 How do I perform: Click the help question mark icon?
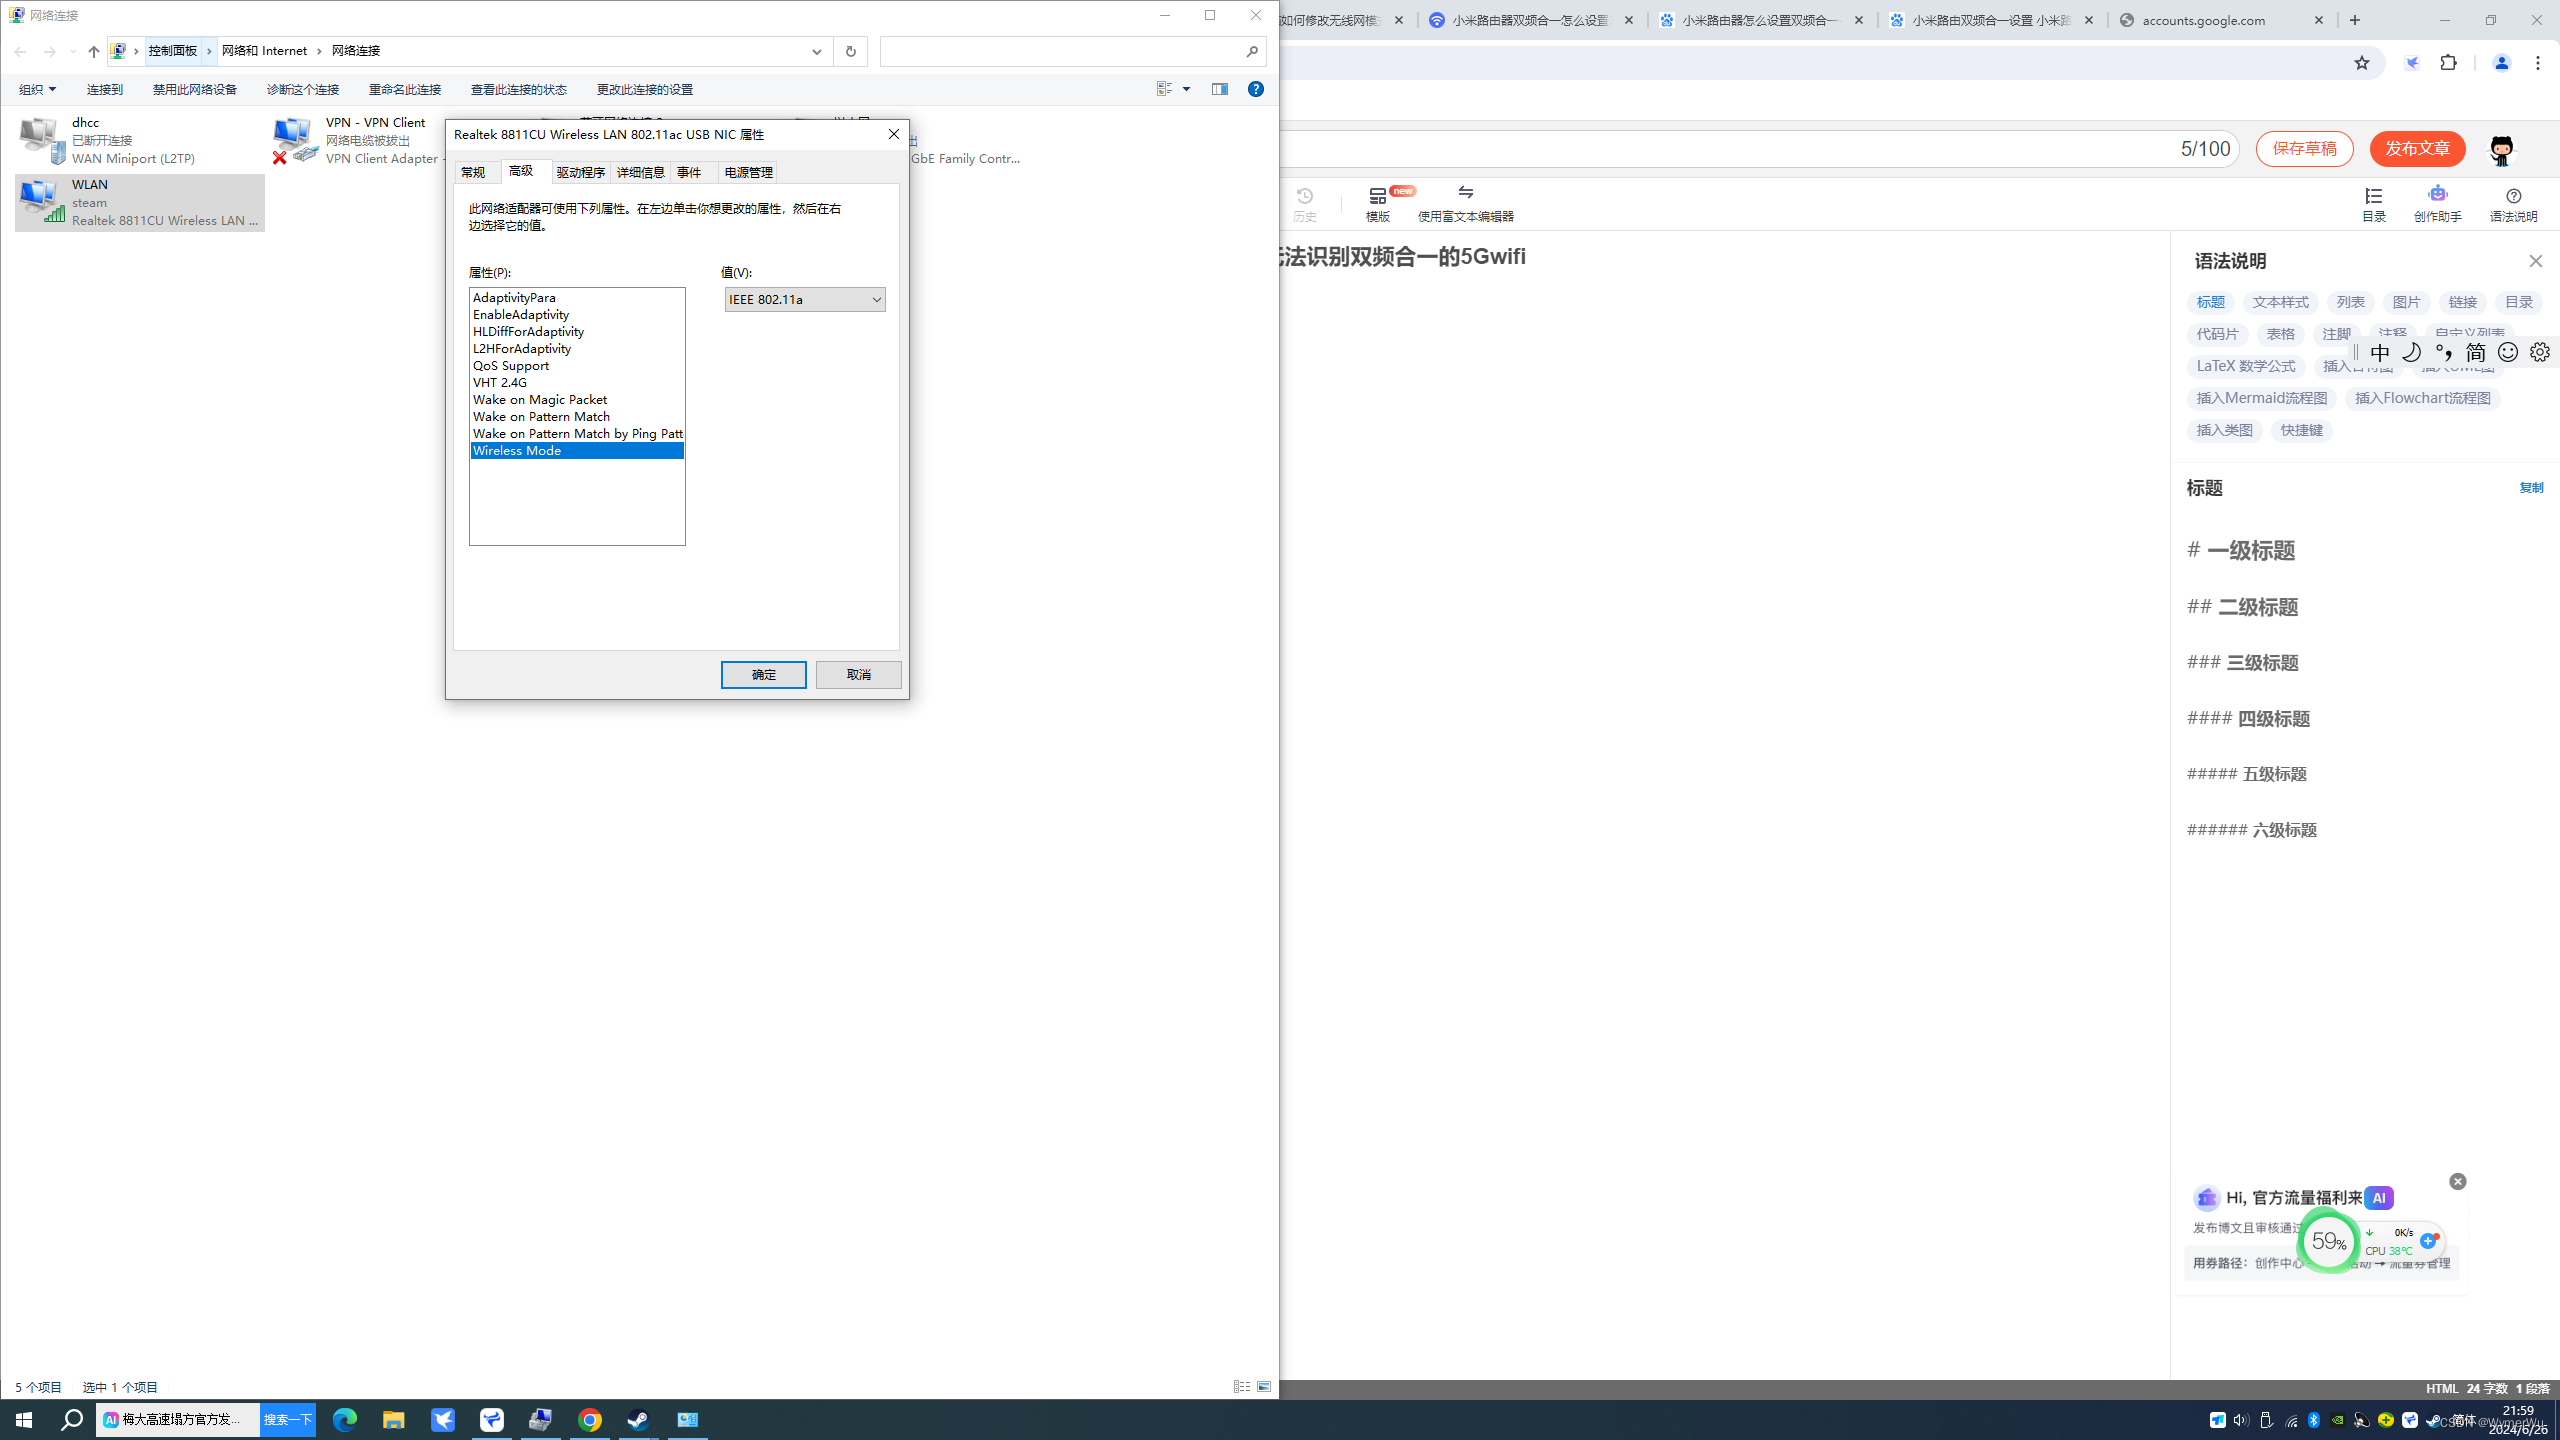(1256, 89)
